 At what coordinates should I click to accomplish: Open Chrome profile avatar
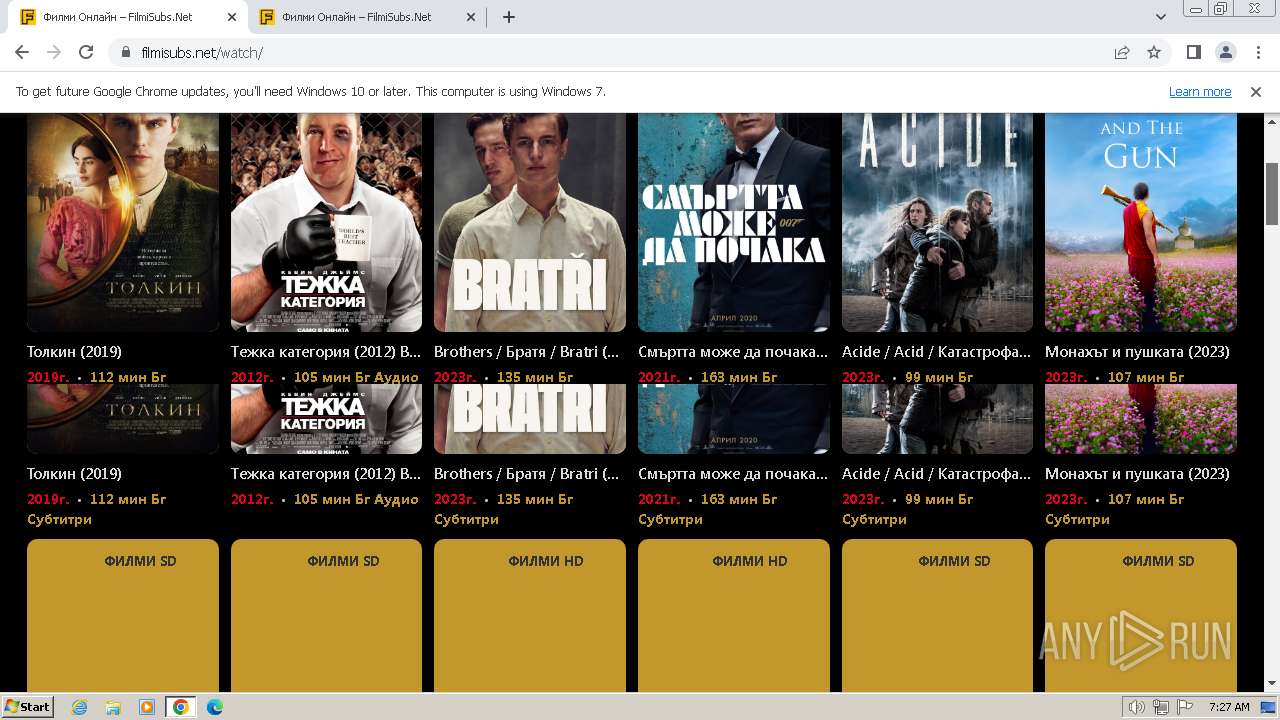(1225, 53)
